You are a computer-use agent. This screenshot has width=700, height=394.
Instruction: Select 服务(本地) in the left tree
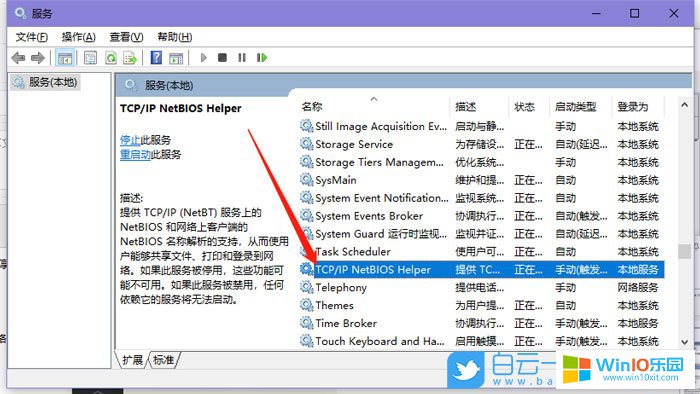coord(46,83)
